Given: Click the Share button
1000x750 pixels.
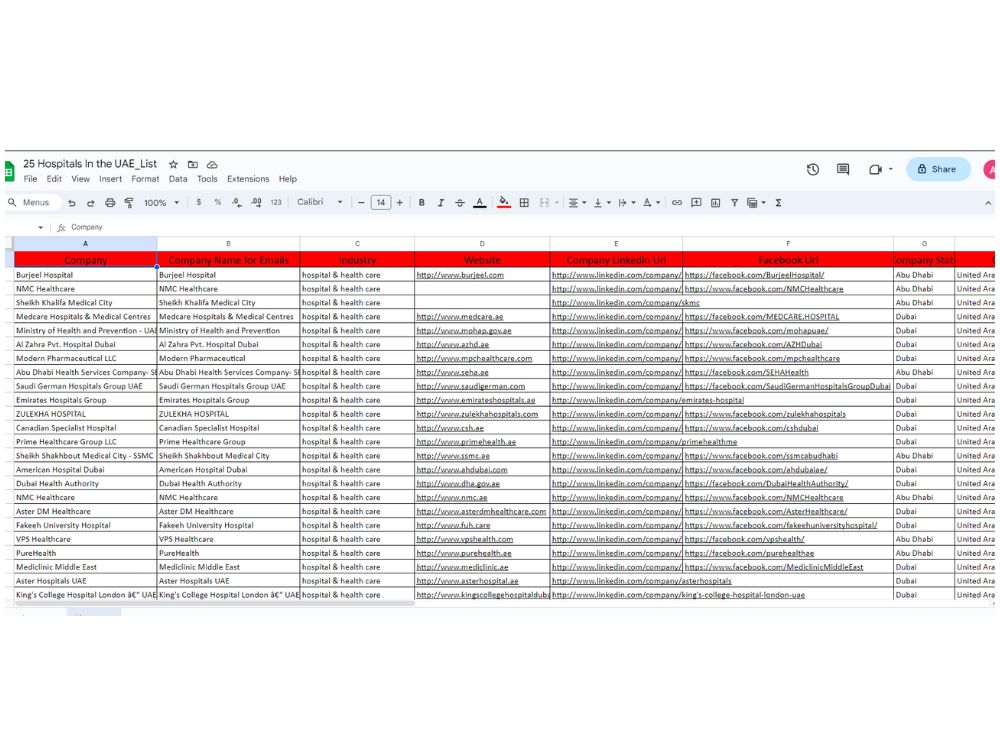Looking at the screenshot, I should pyautogui.click(x=938, y=169).
